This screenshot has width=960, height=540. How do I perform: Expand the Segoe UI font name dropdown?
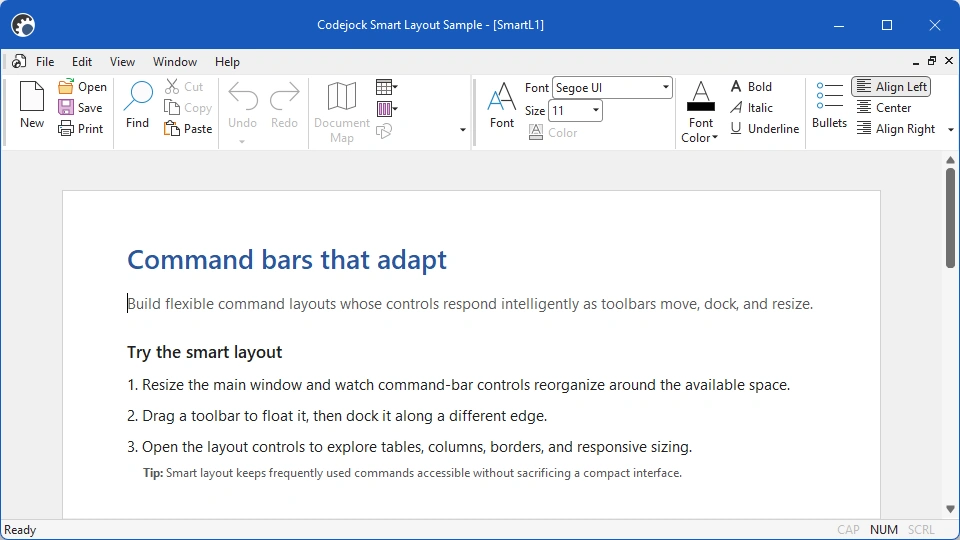tap(666, 88)
